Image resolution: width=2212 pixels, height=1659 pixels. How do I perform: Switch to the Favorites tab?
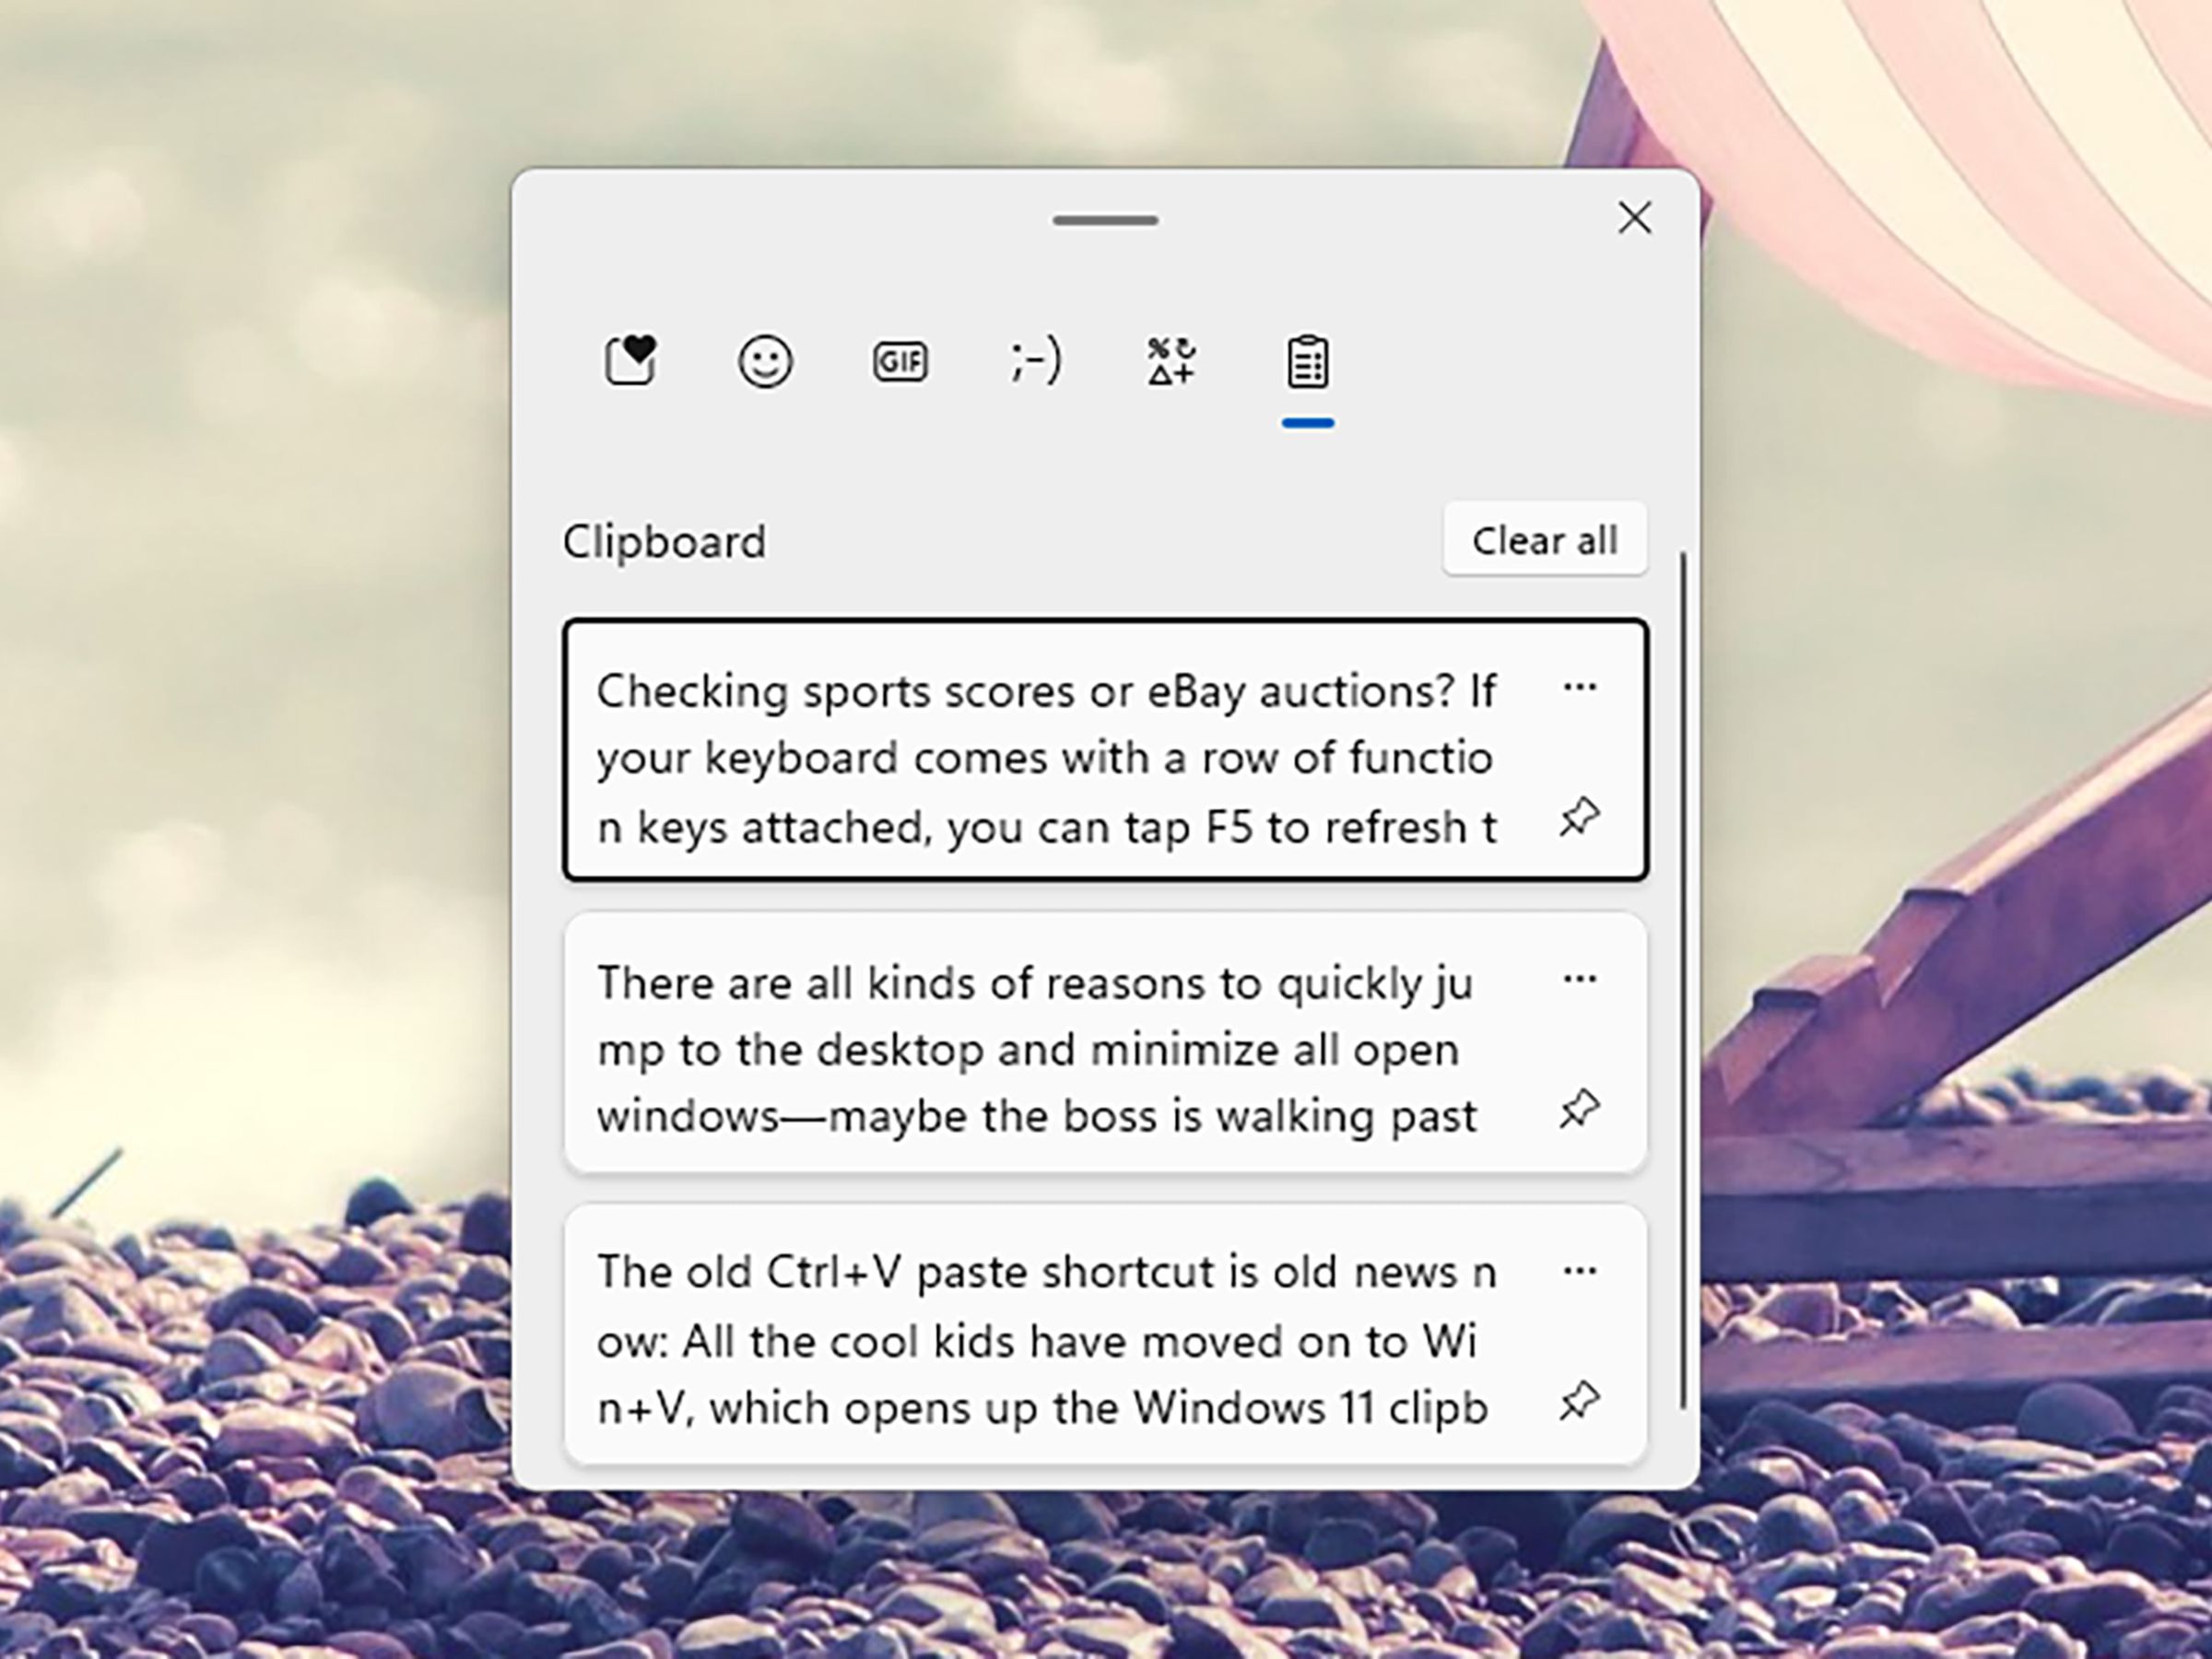click(x=630, y=360)
